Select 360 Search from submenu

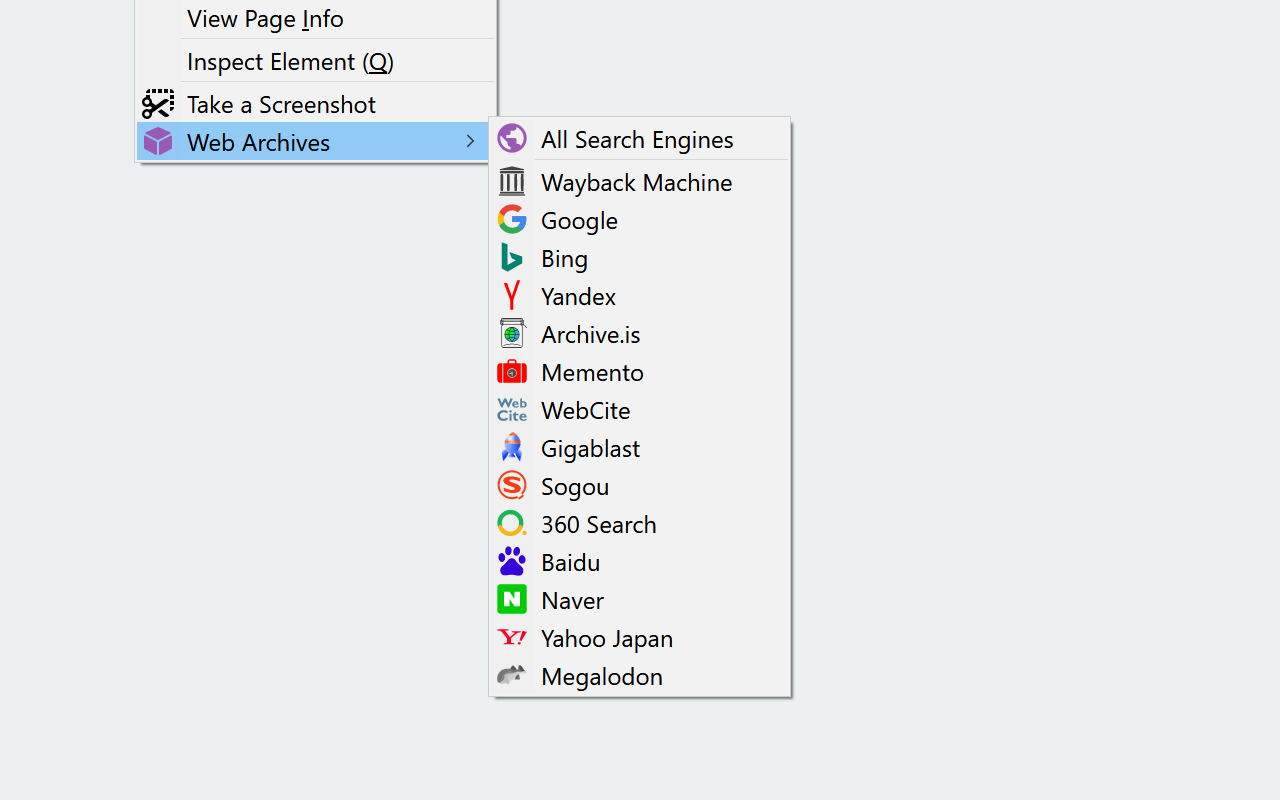[x=640, y=524]
